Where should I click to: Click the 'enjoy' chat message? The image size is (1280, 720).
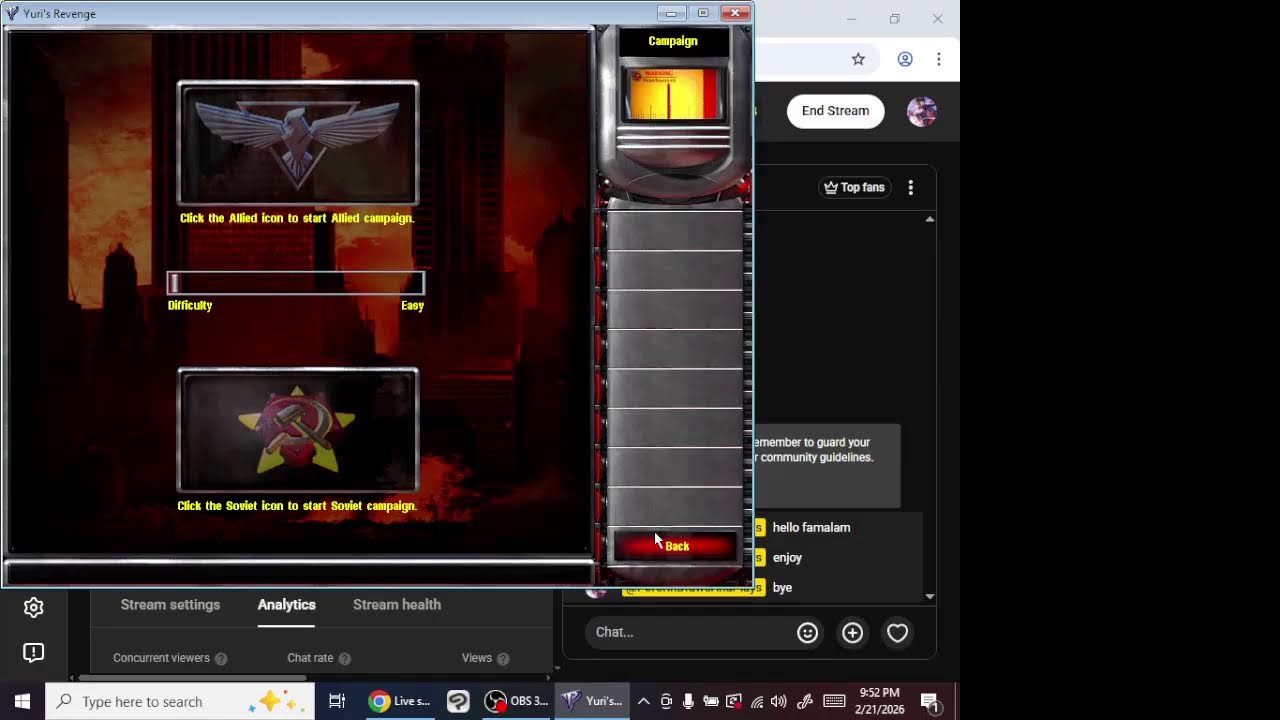pos(787,557)
